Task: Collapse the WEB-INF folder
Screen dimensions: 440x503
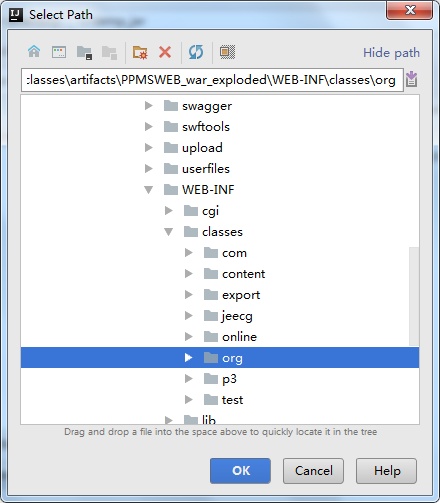Action: pos(149,190)
